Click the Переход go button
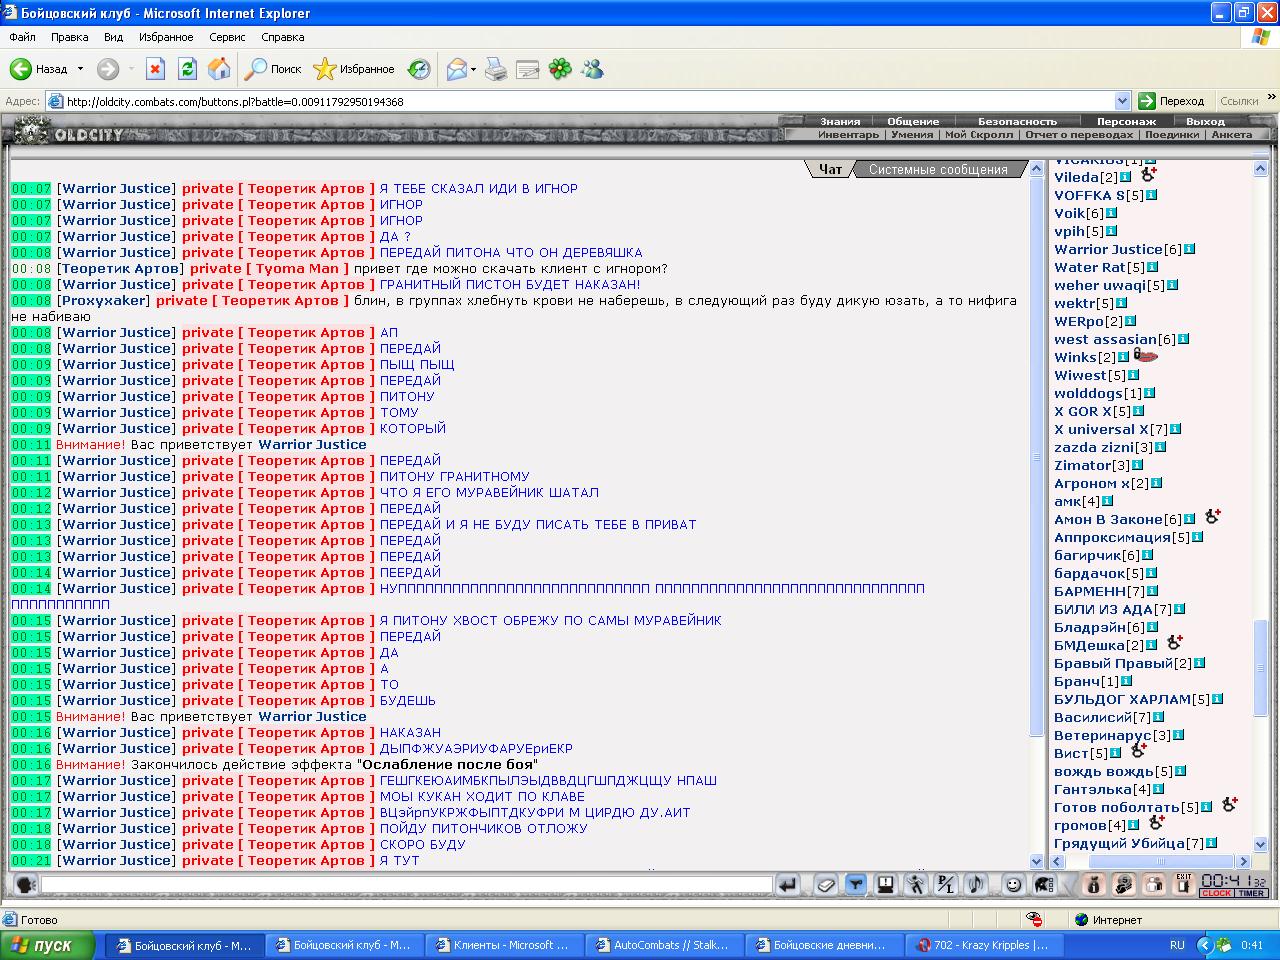Viewport: 1280px width, 960px height. point(1172,101)
